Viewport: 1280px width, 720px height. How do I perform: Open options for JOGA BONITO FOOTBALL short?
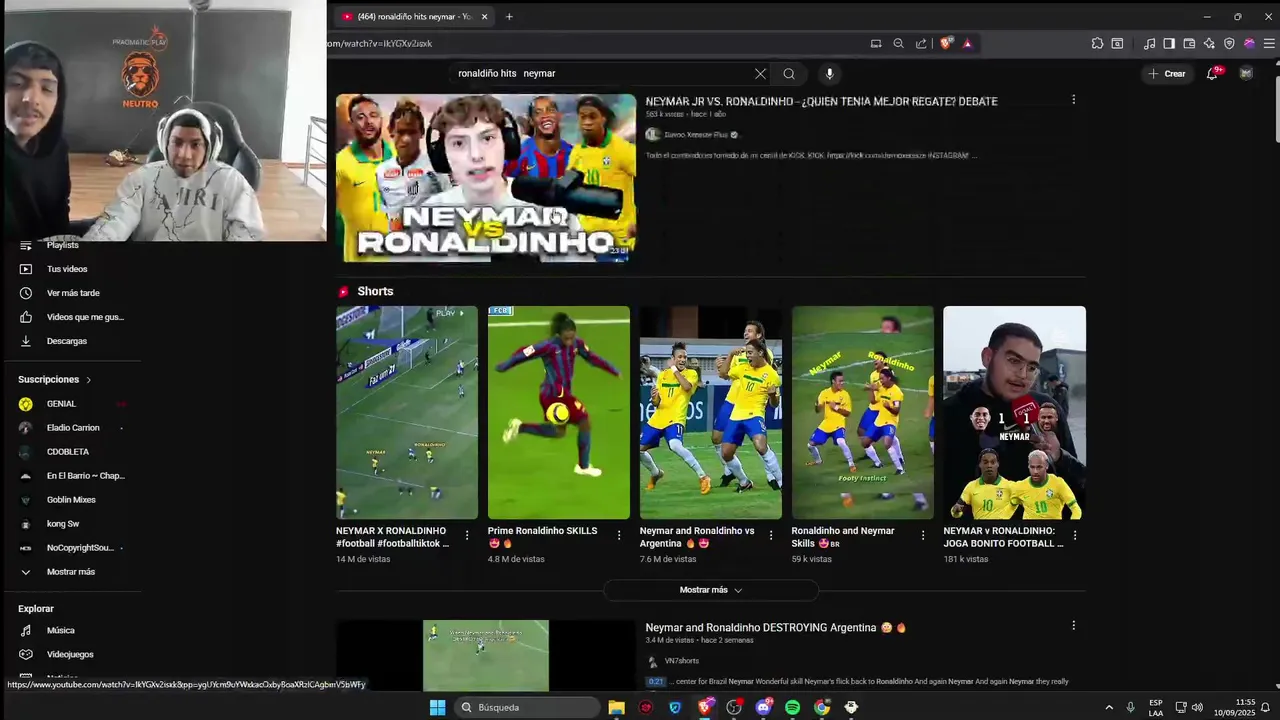click(x=1075, y=536)
